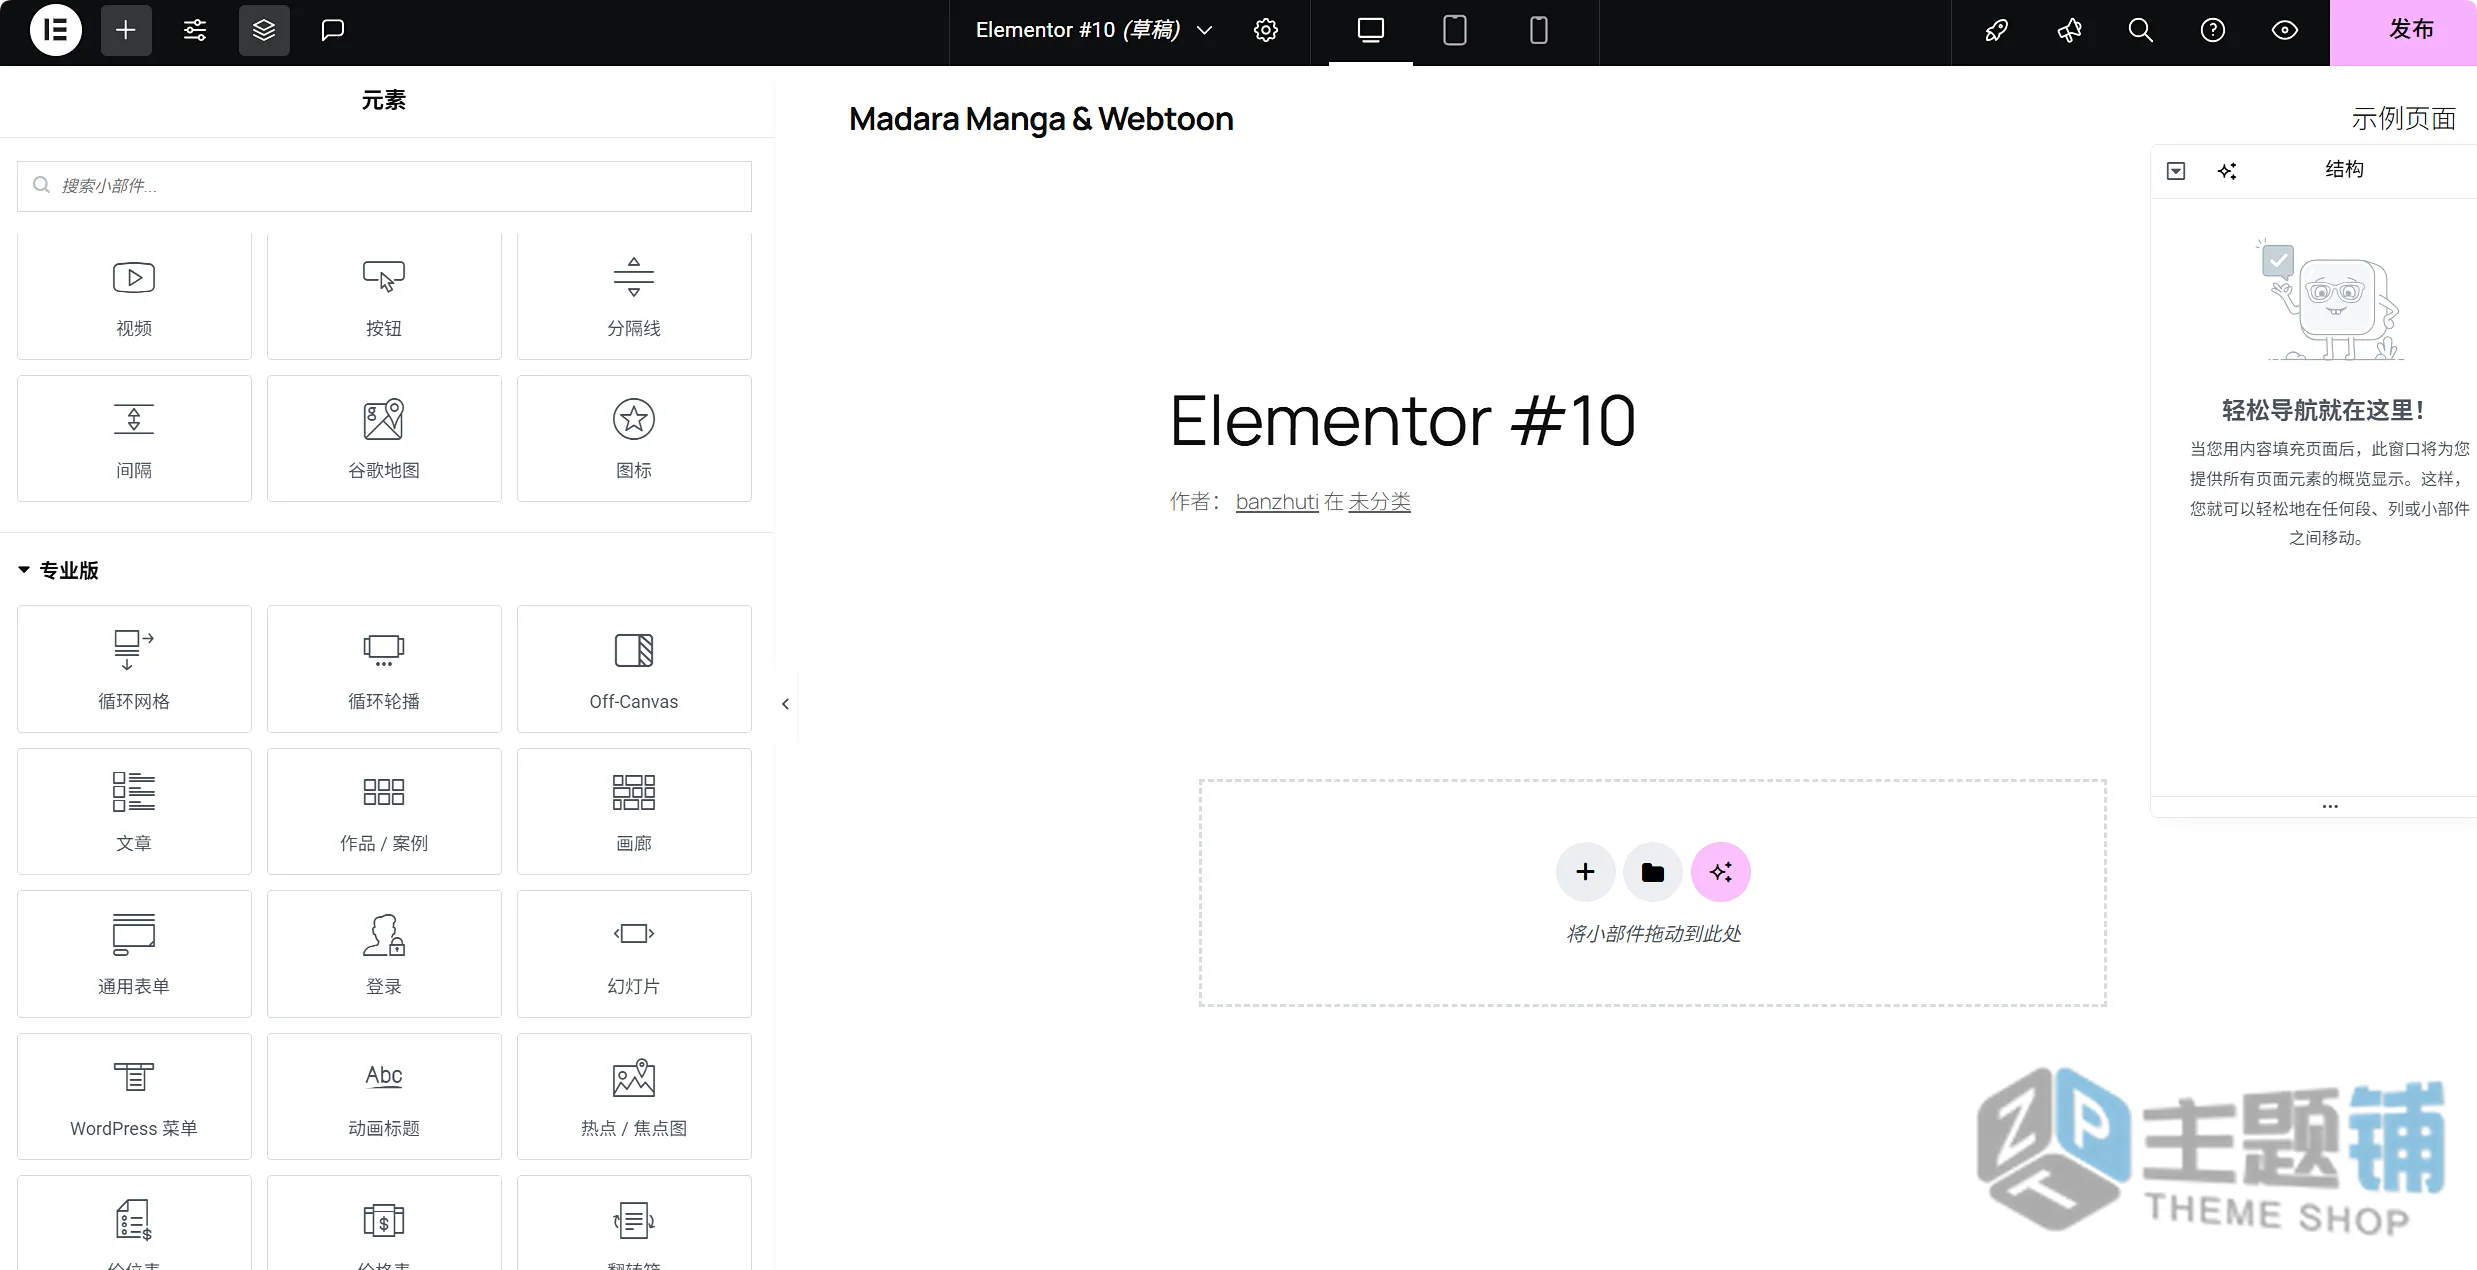The height and width of the screenshot is (1270, 2477).
Task: Open the What's New megaphone icon
Action: coord(2069,30)
